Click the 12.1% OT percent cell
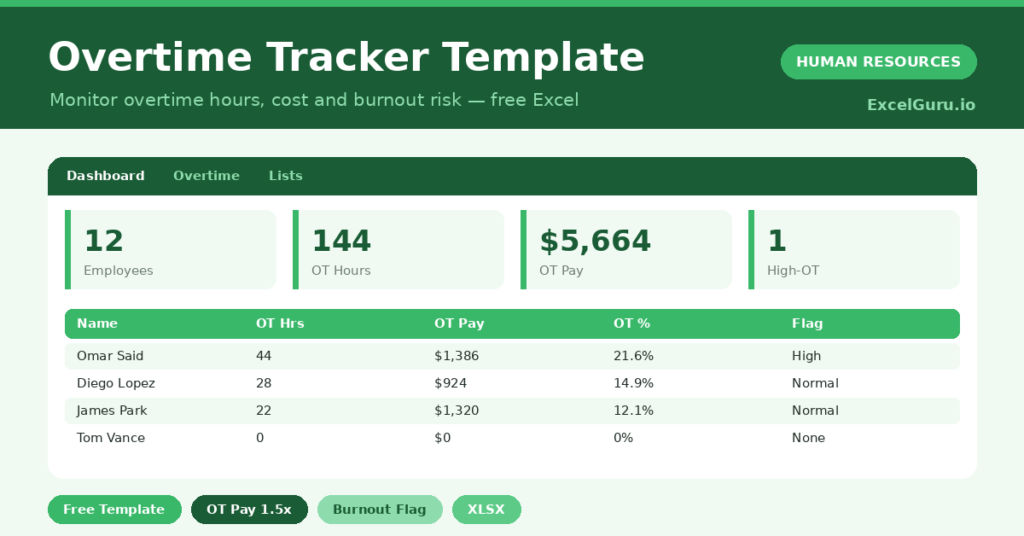 [633, 411]
